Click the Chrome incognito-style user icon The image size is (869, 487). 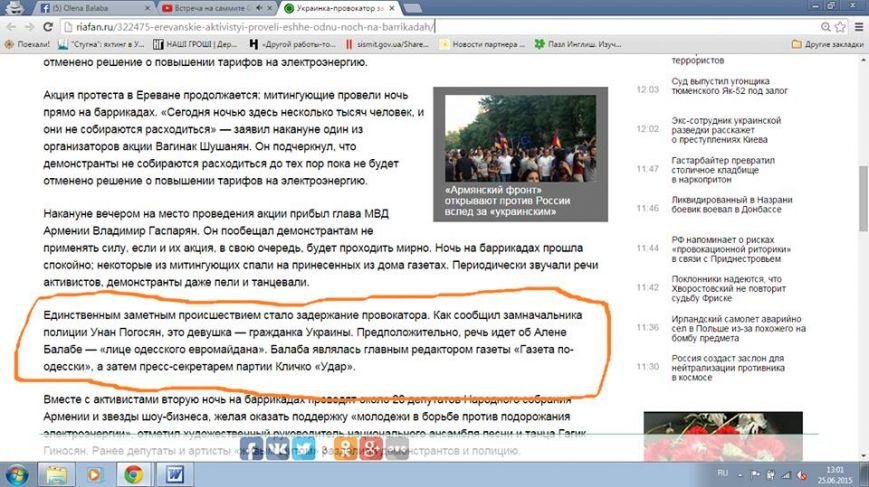click(x=14, y=7)
